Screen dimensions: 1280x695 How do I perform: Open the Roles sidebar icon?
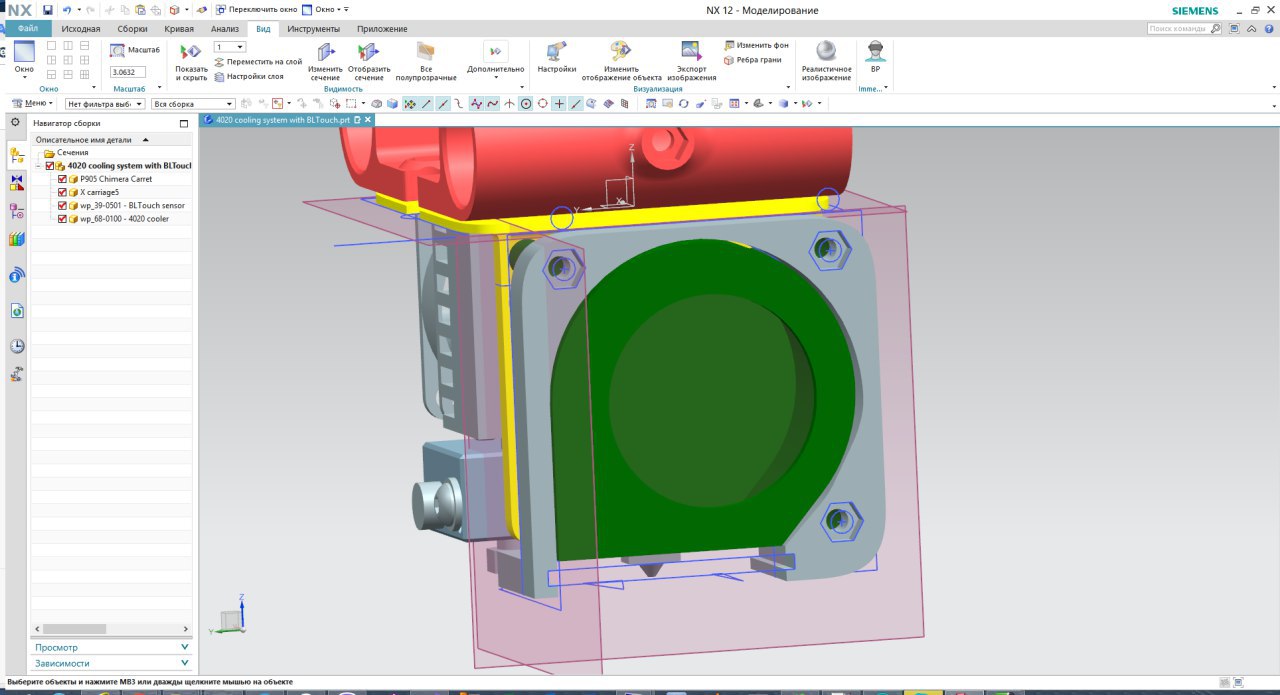pos(17,374)
